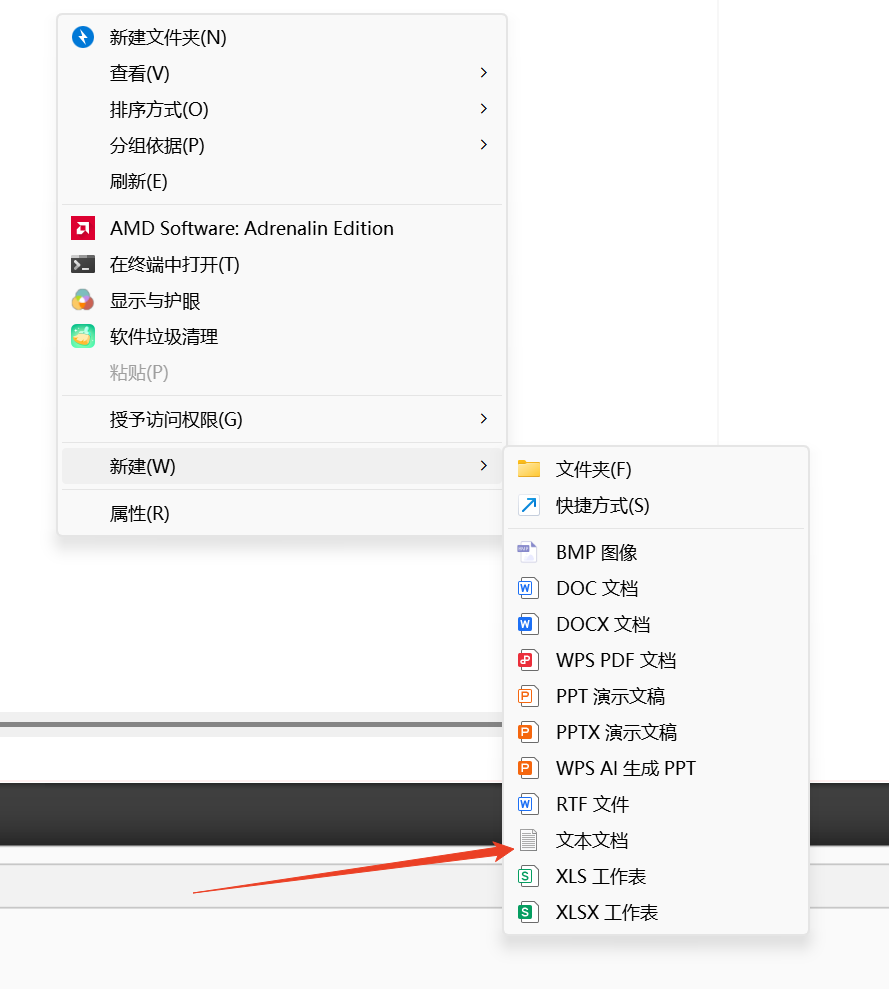The height and width of the screenshot is (989, 889).
Task: Click the RTF 文件 document icon
Action: (528, 804)
